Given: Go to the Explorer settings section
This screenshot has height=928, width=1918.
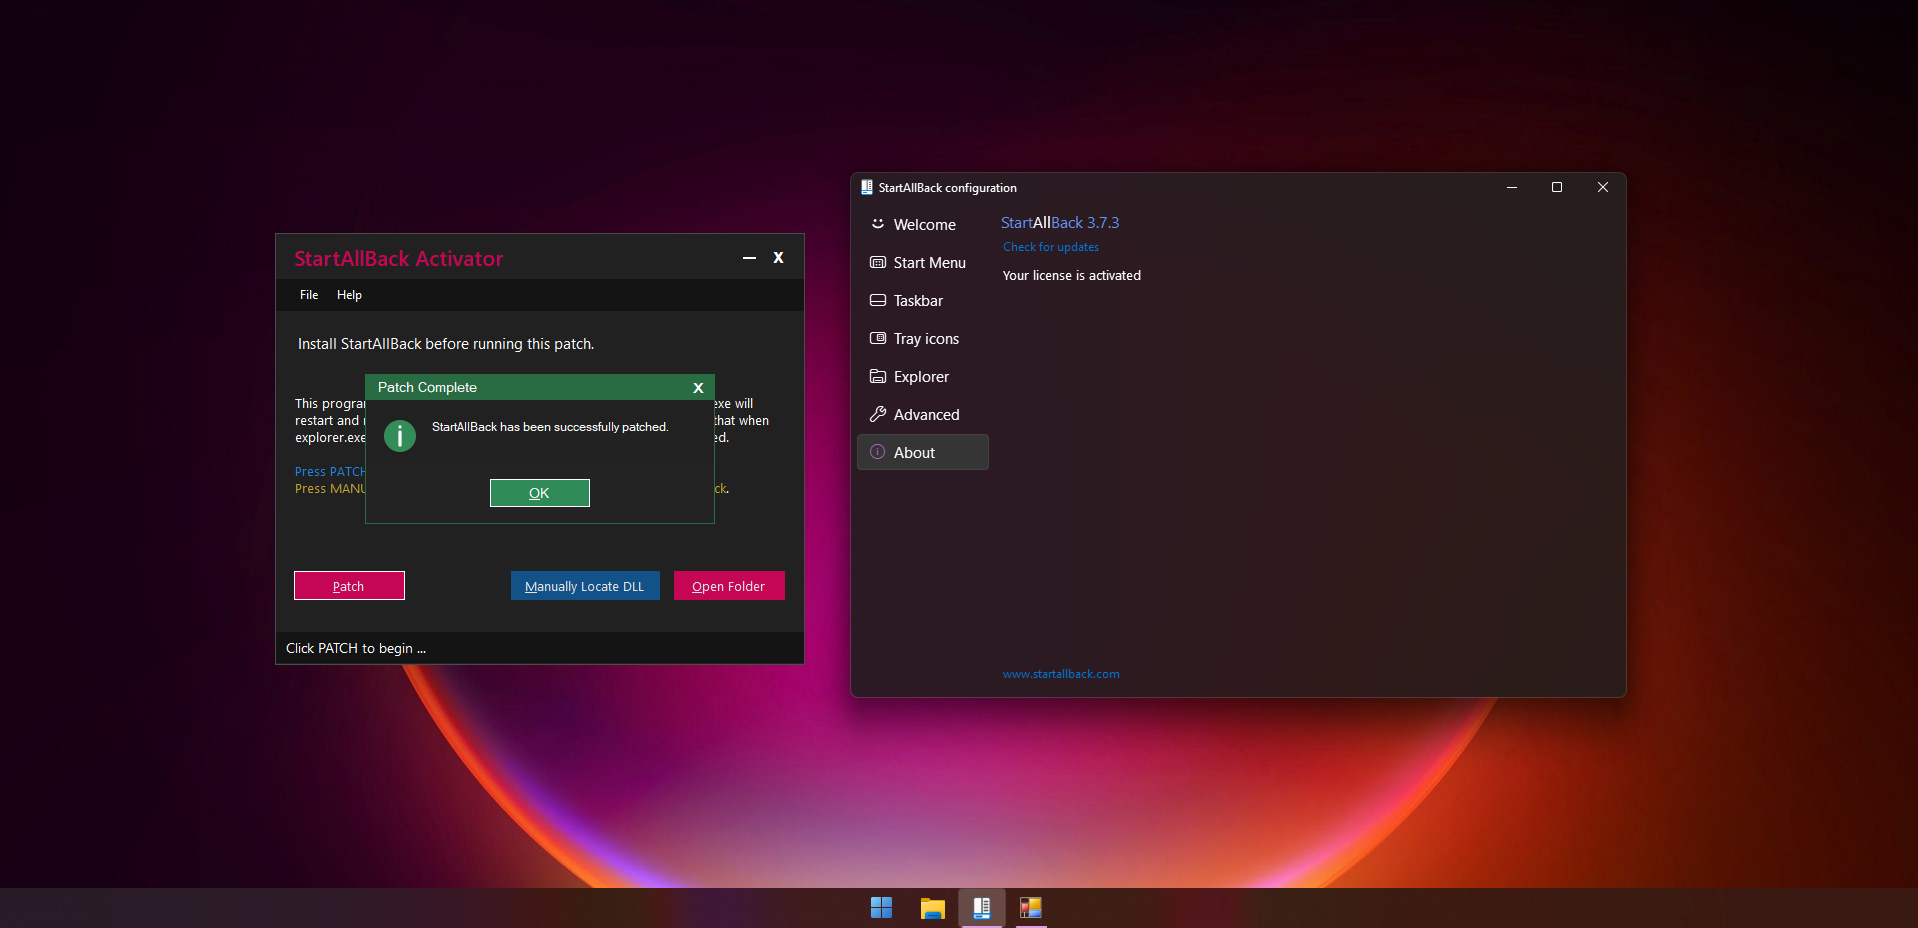Looking at the screenshot, I should click(x=920, y=377).
